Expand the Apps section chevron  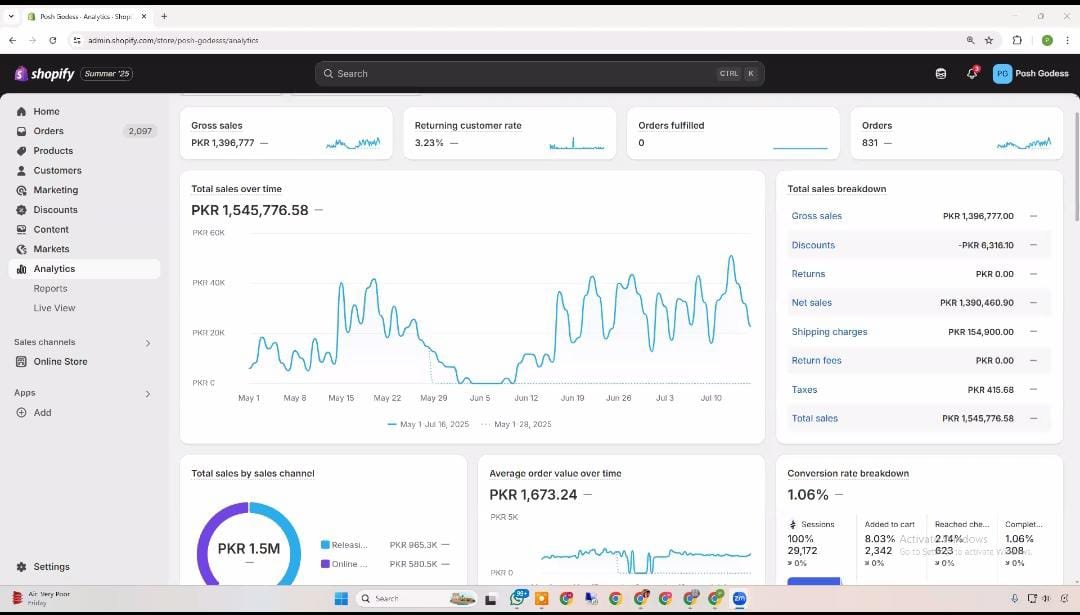148,394
